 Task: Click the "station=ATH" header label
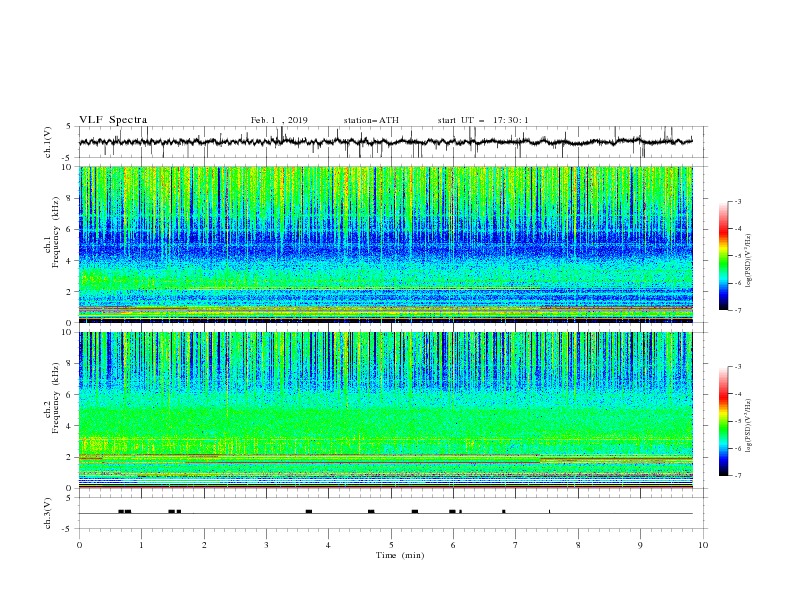pos(371,120)
